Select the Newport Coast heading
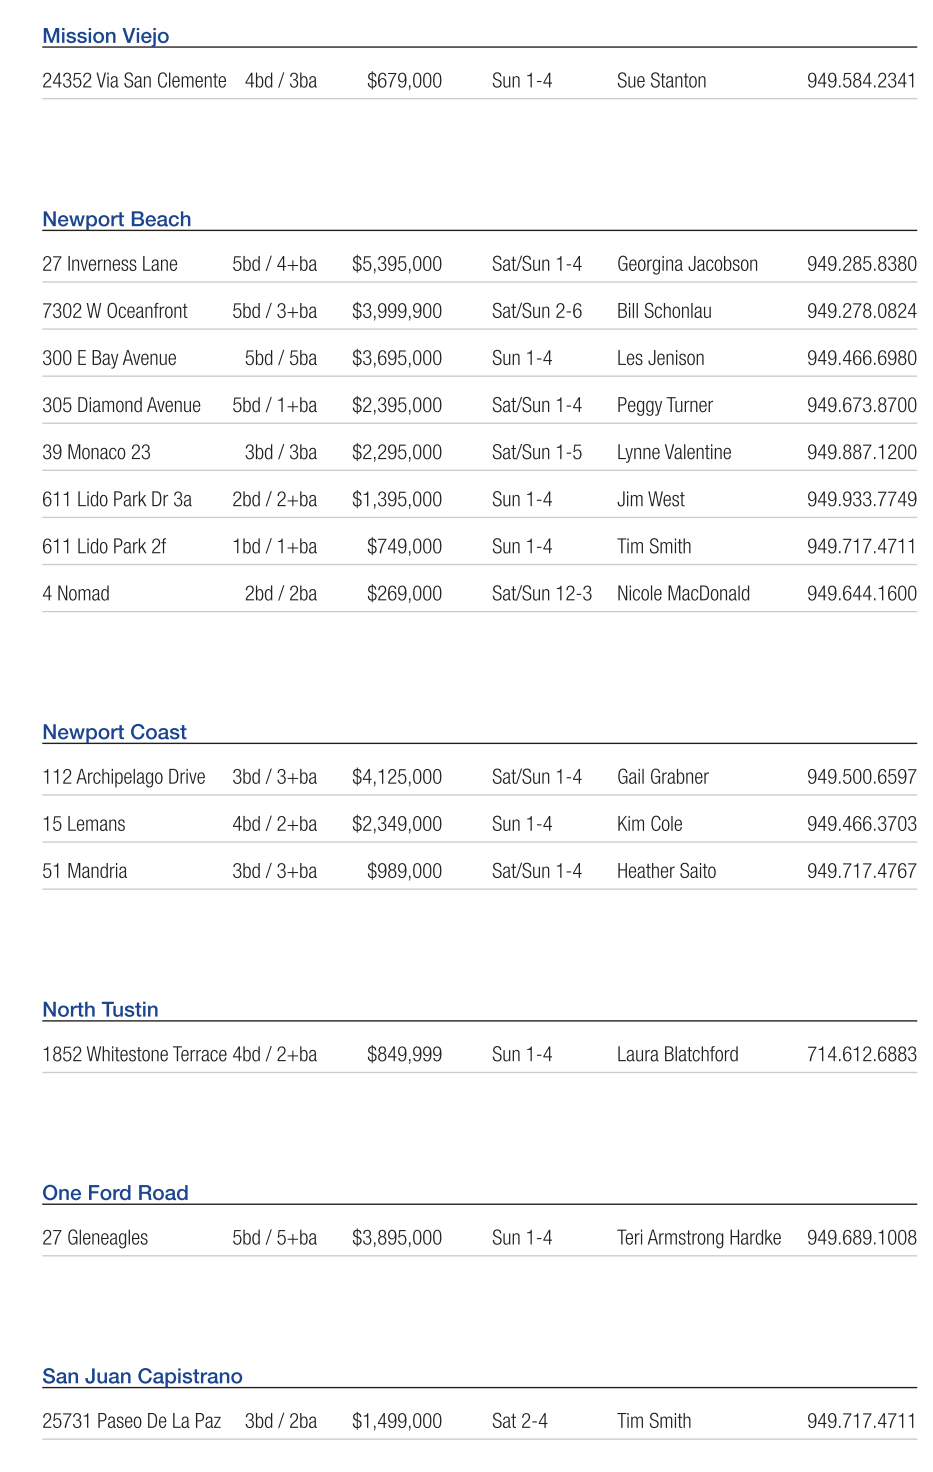The image size is (933, 1472). pyautogui.click(x=114, y=732)
